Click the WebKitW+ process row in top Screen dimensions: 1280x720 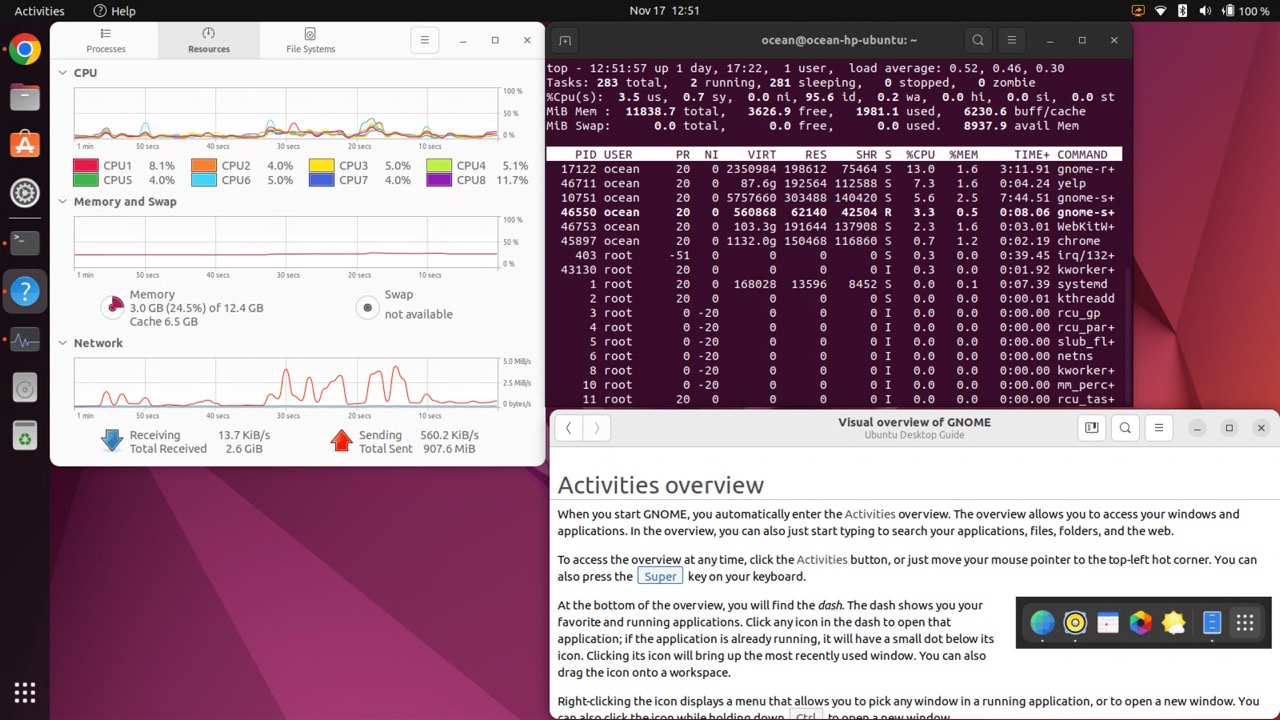coord(833,227)
